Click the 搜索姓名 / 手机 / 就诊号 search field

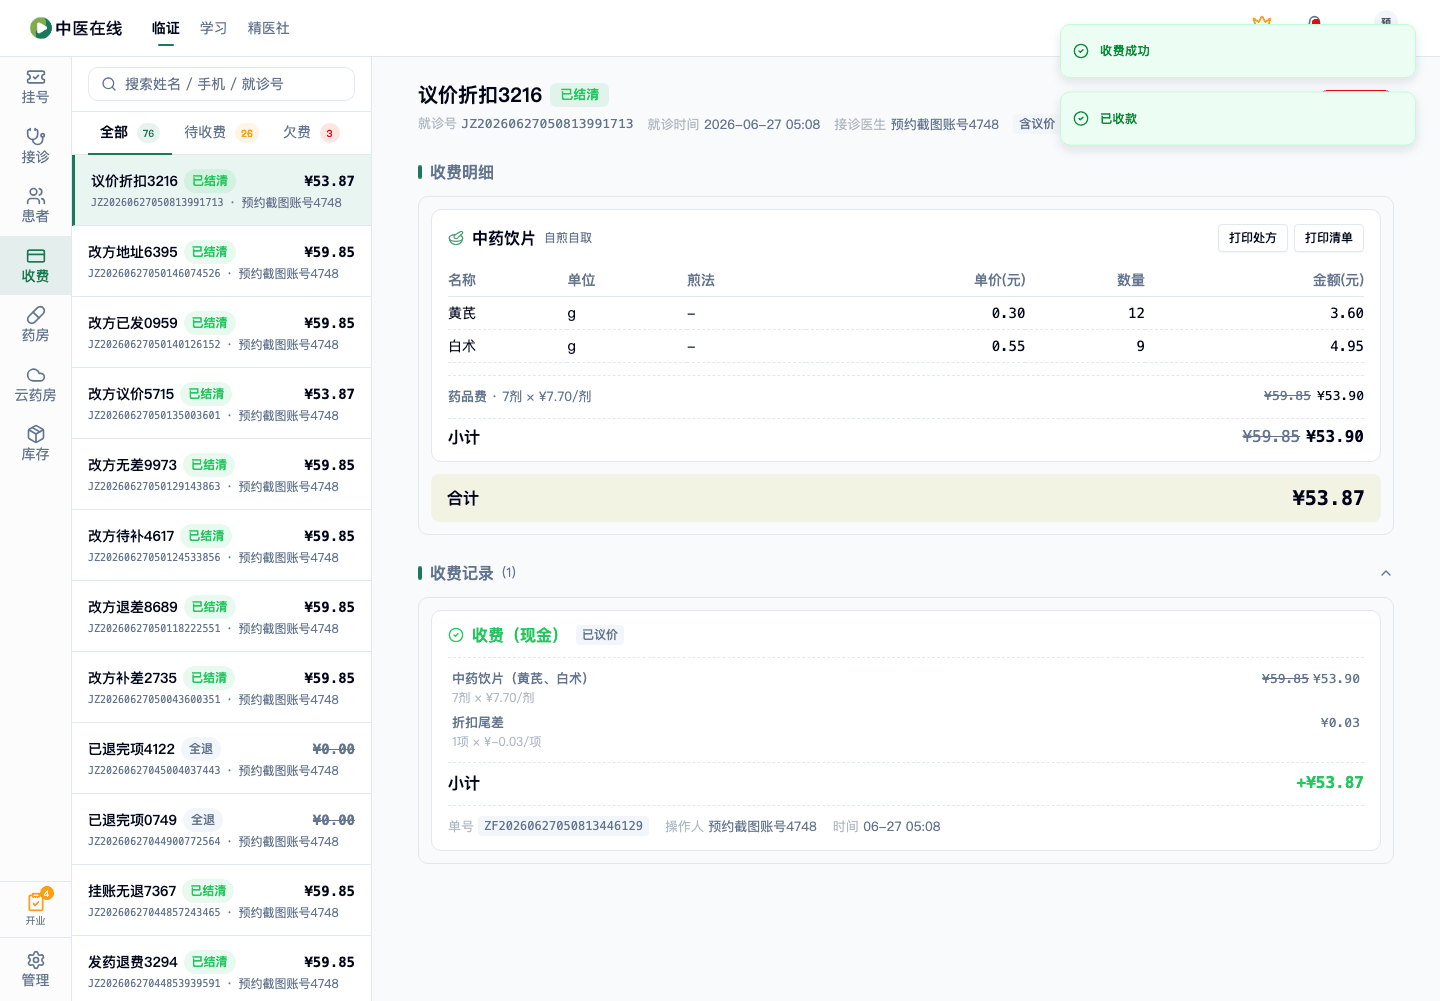[x=221, y=84]
